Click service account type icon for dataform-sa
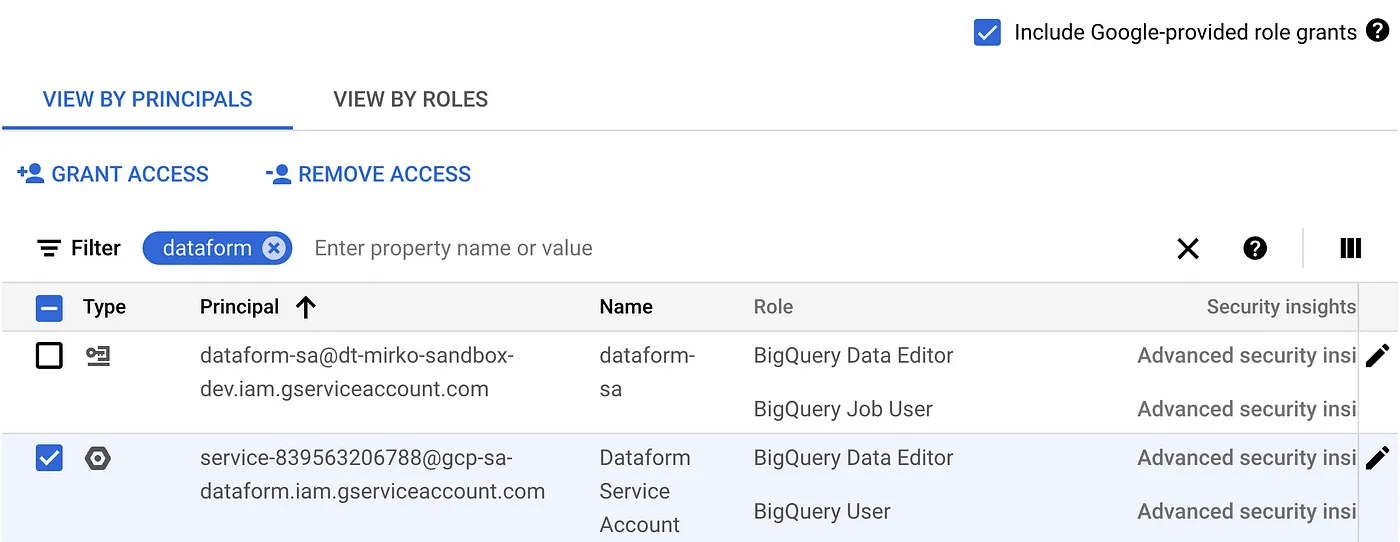Image resolution: width=1400 pixels, height=542 pixels. click(x=98, y=356)
